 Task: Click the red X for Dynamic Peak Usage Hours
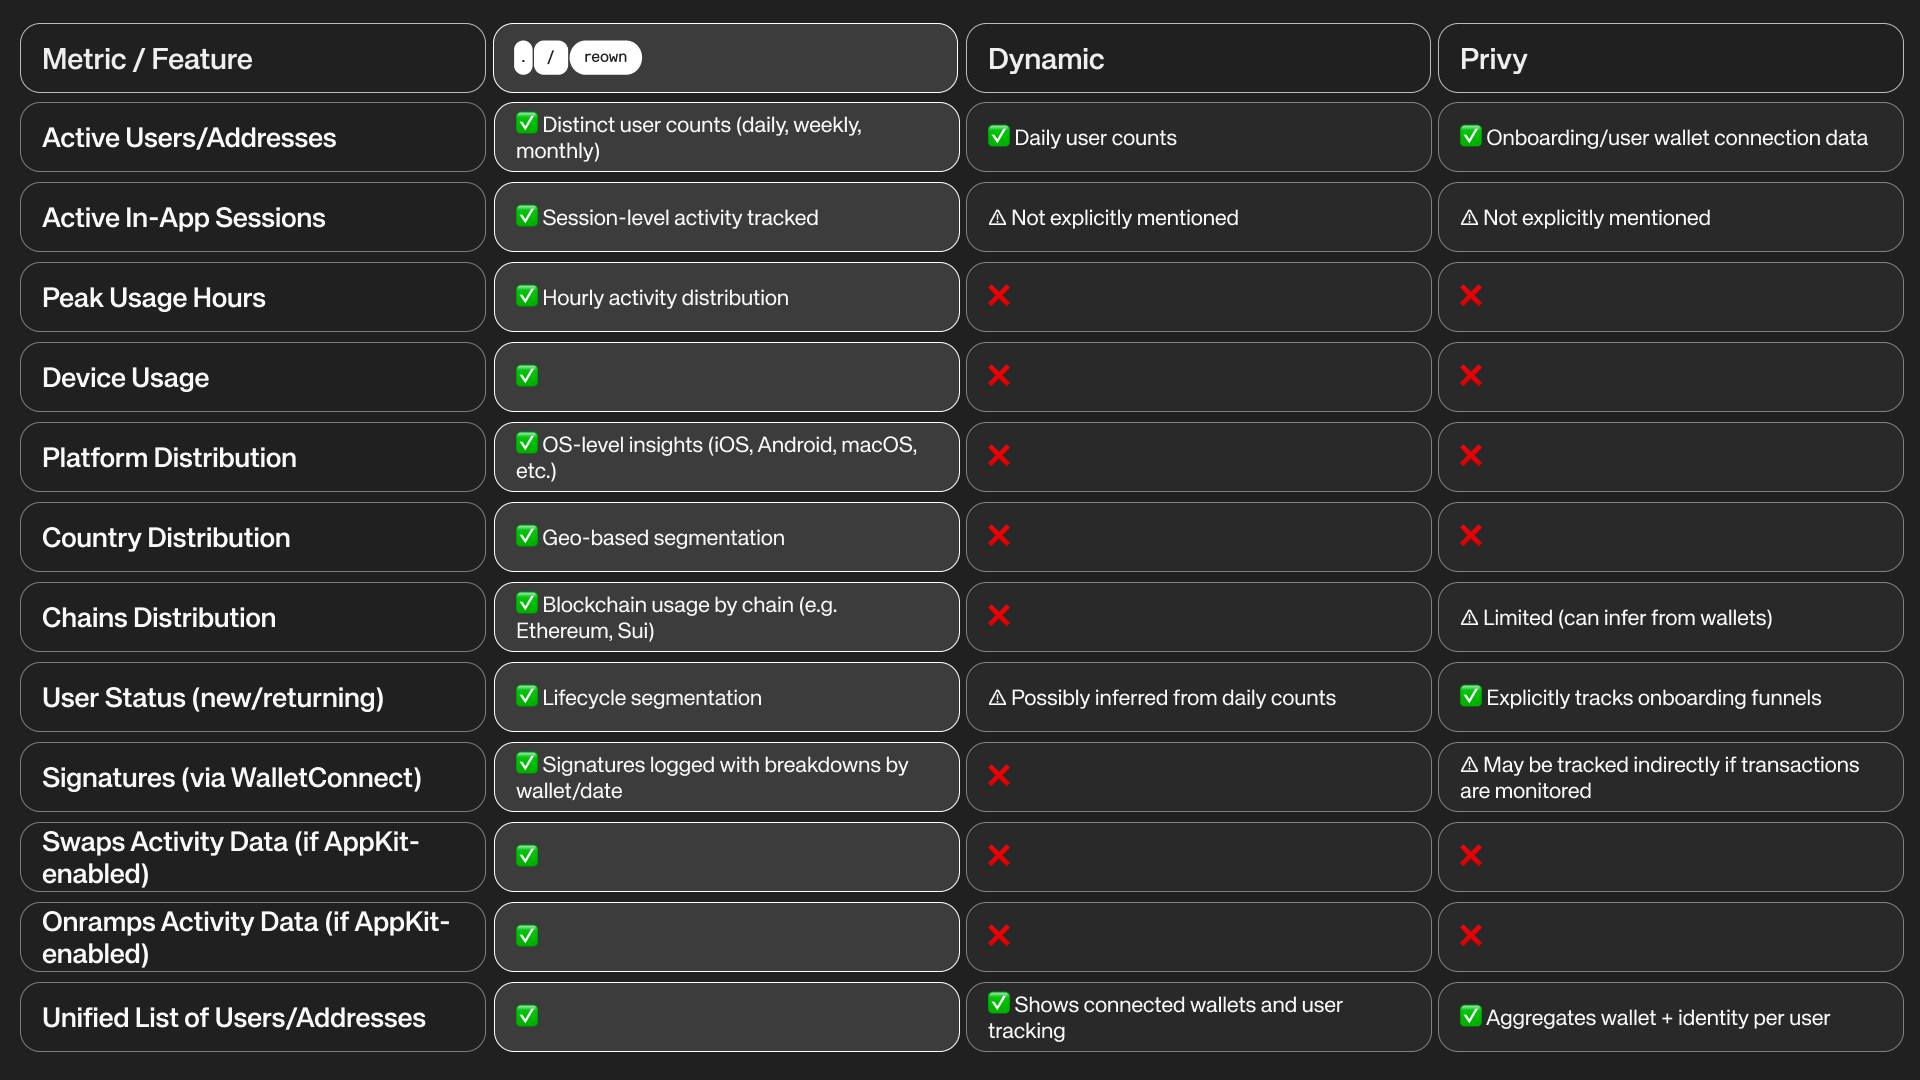pyautogui.click(x=999, y=296)
